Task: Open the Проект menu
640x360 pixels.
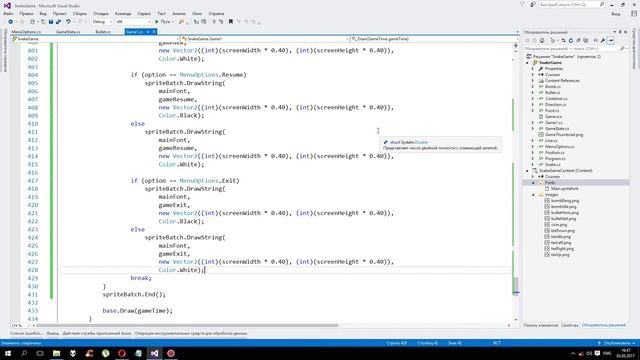Action: click(60, 13)
